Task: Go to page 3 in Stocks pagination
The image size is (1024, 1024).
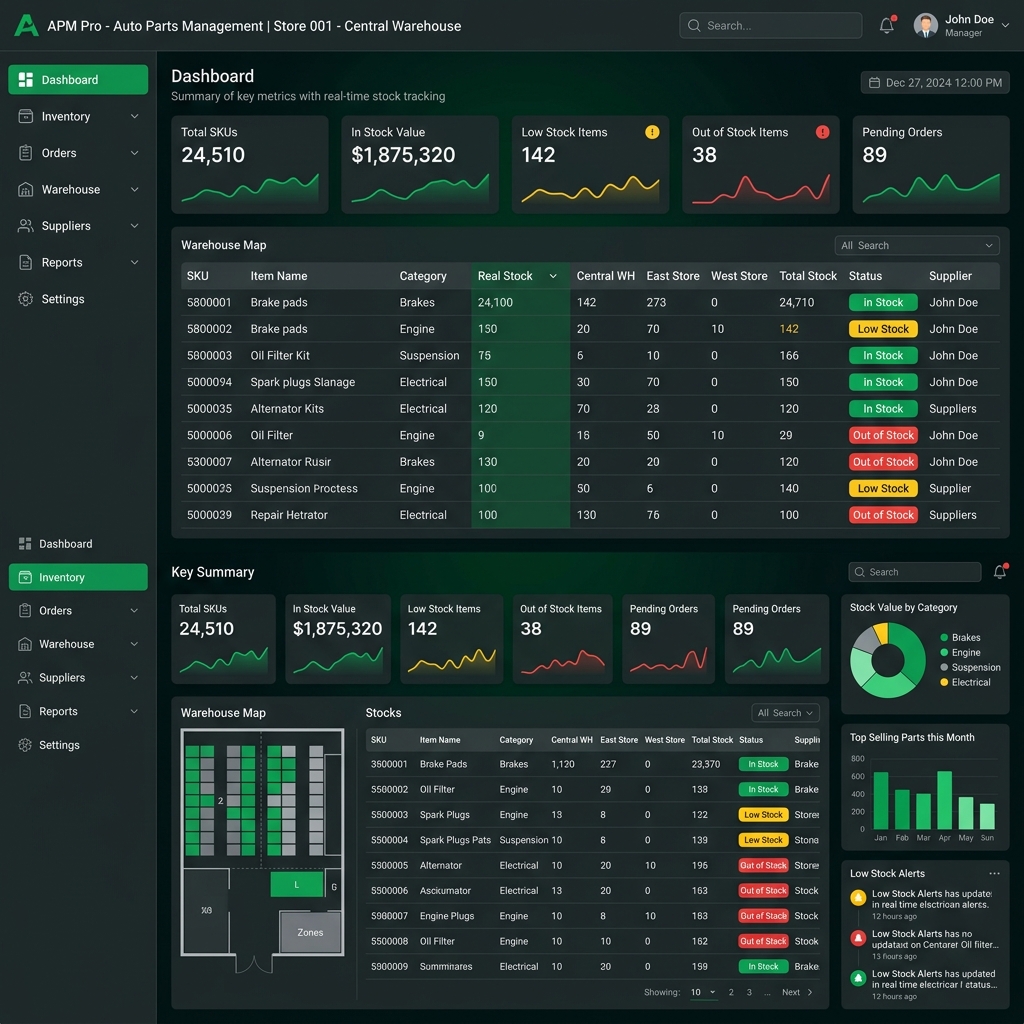Action: point(749,992)
